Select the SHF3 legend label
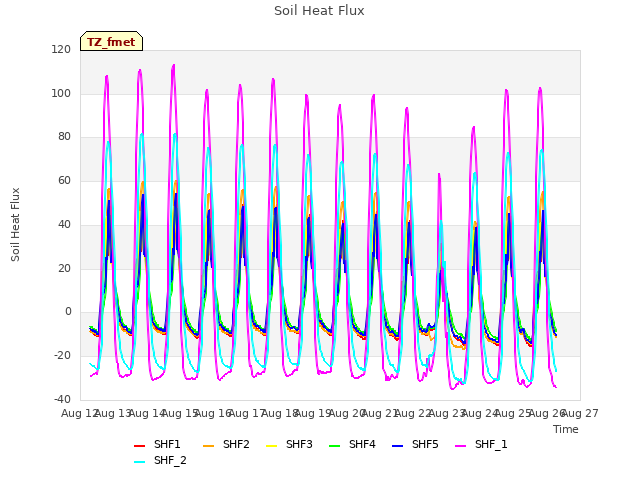Image resolution: width=640 pixels, height=480 pixels. (x=299, y=444)
